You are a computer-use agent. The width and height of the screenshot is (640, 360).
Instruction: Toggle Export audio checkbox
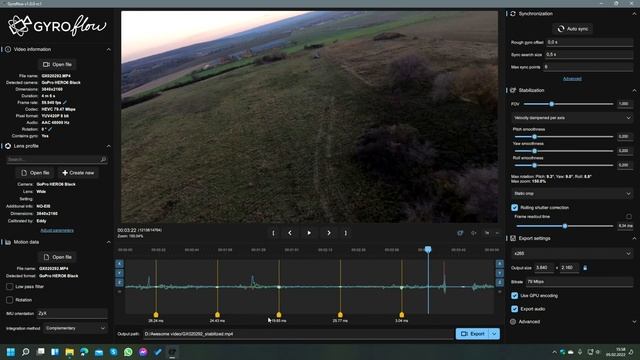tap(515, 309)
